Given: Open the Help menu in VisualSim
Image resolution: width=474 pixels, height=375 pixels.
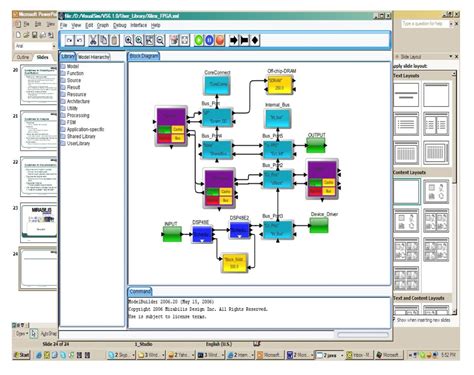Looking at the screenshot, I should [155, 25].
